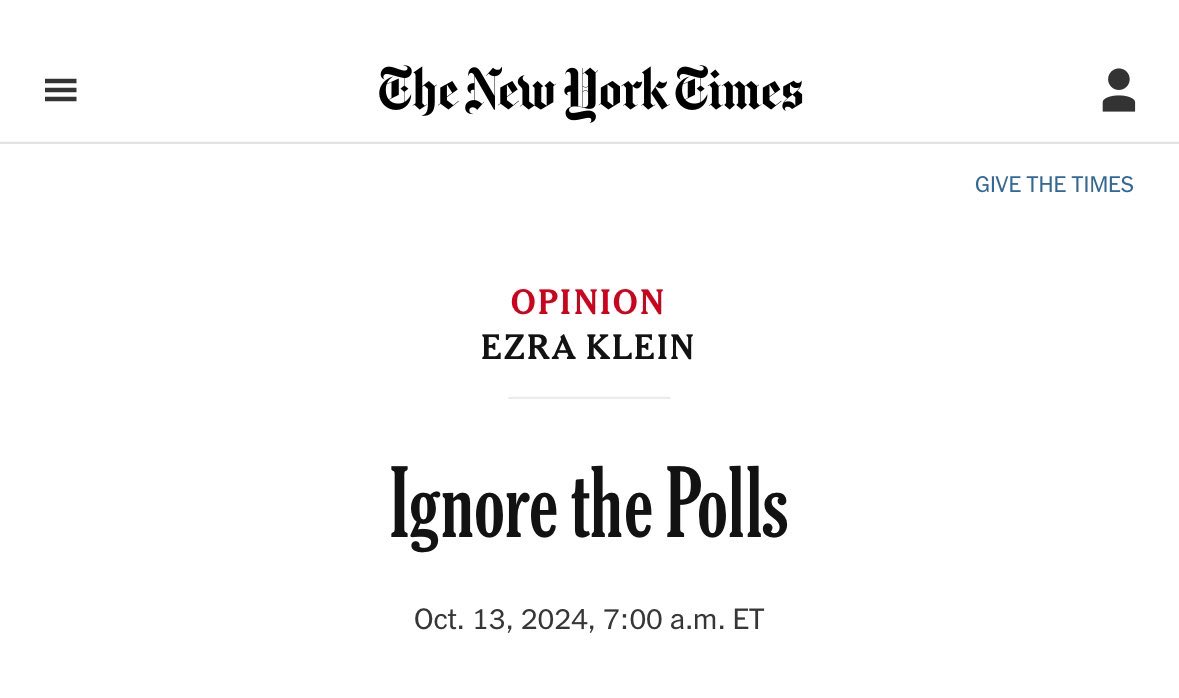This screenshot has width=1179, height=698.
Task: Click the word "GIVE" in the top-right link
Action: [x=999, y=185]
